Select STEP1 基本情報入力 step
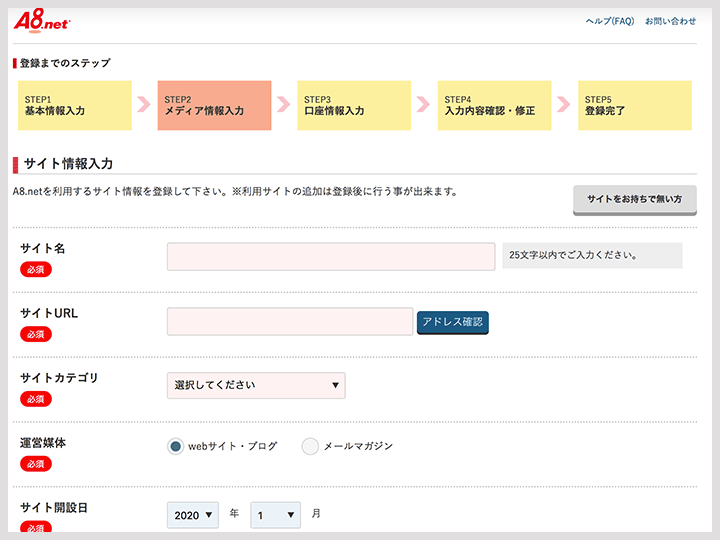The height and width of the screenshot is (540, 720). tap(74, 106)
